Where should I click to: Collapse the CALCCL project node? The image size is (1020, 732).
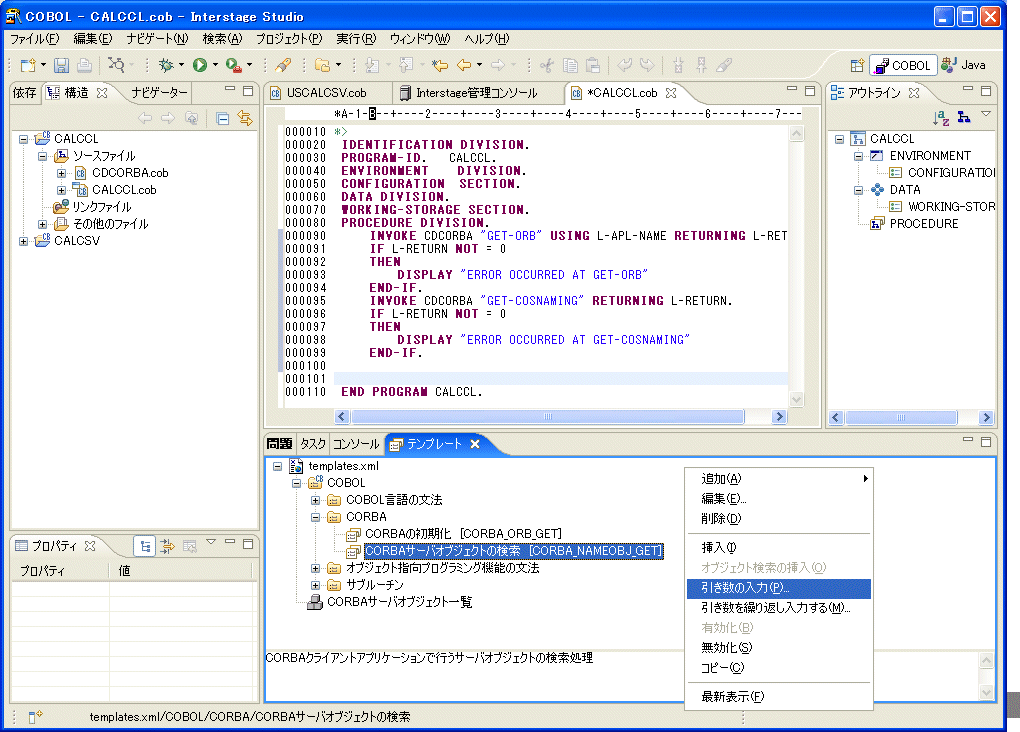pos(23,139)
